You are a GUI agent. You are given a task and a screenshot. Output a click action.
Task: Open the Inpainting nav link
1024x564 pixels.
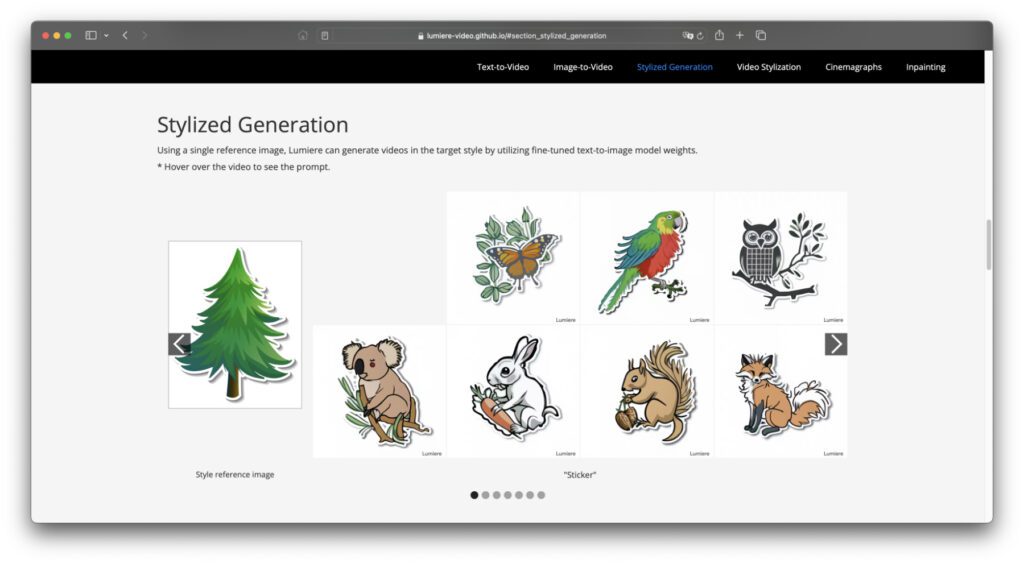coord(925,67)
